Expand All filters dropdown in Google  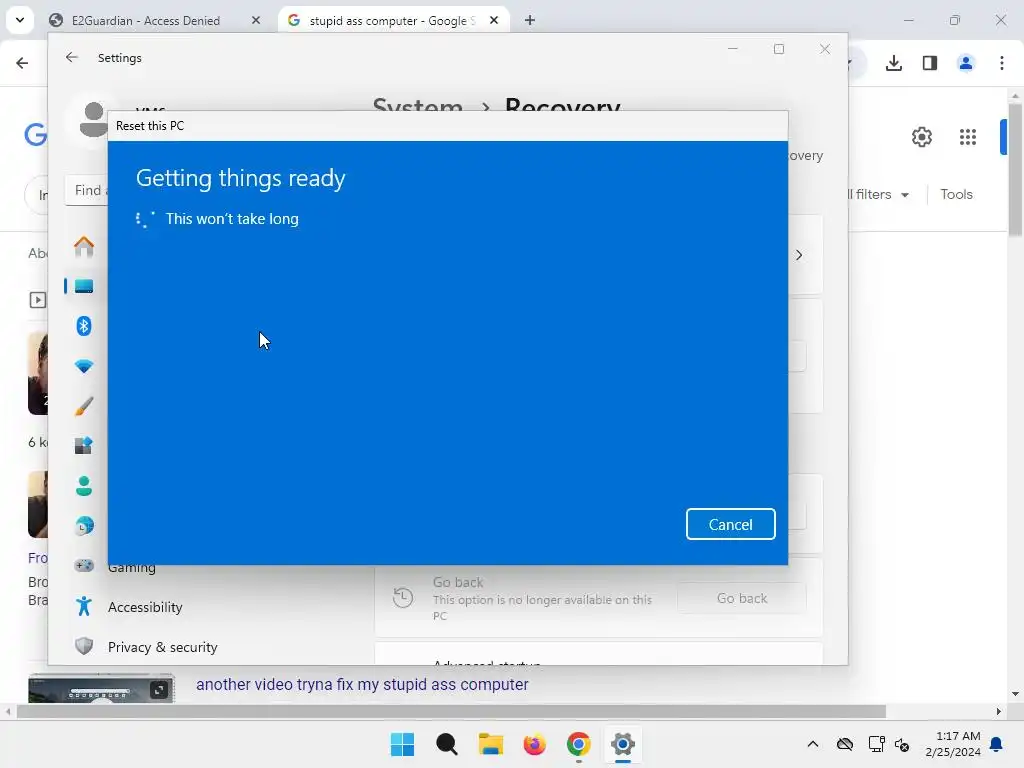pos(878,194)
